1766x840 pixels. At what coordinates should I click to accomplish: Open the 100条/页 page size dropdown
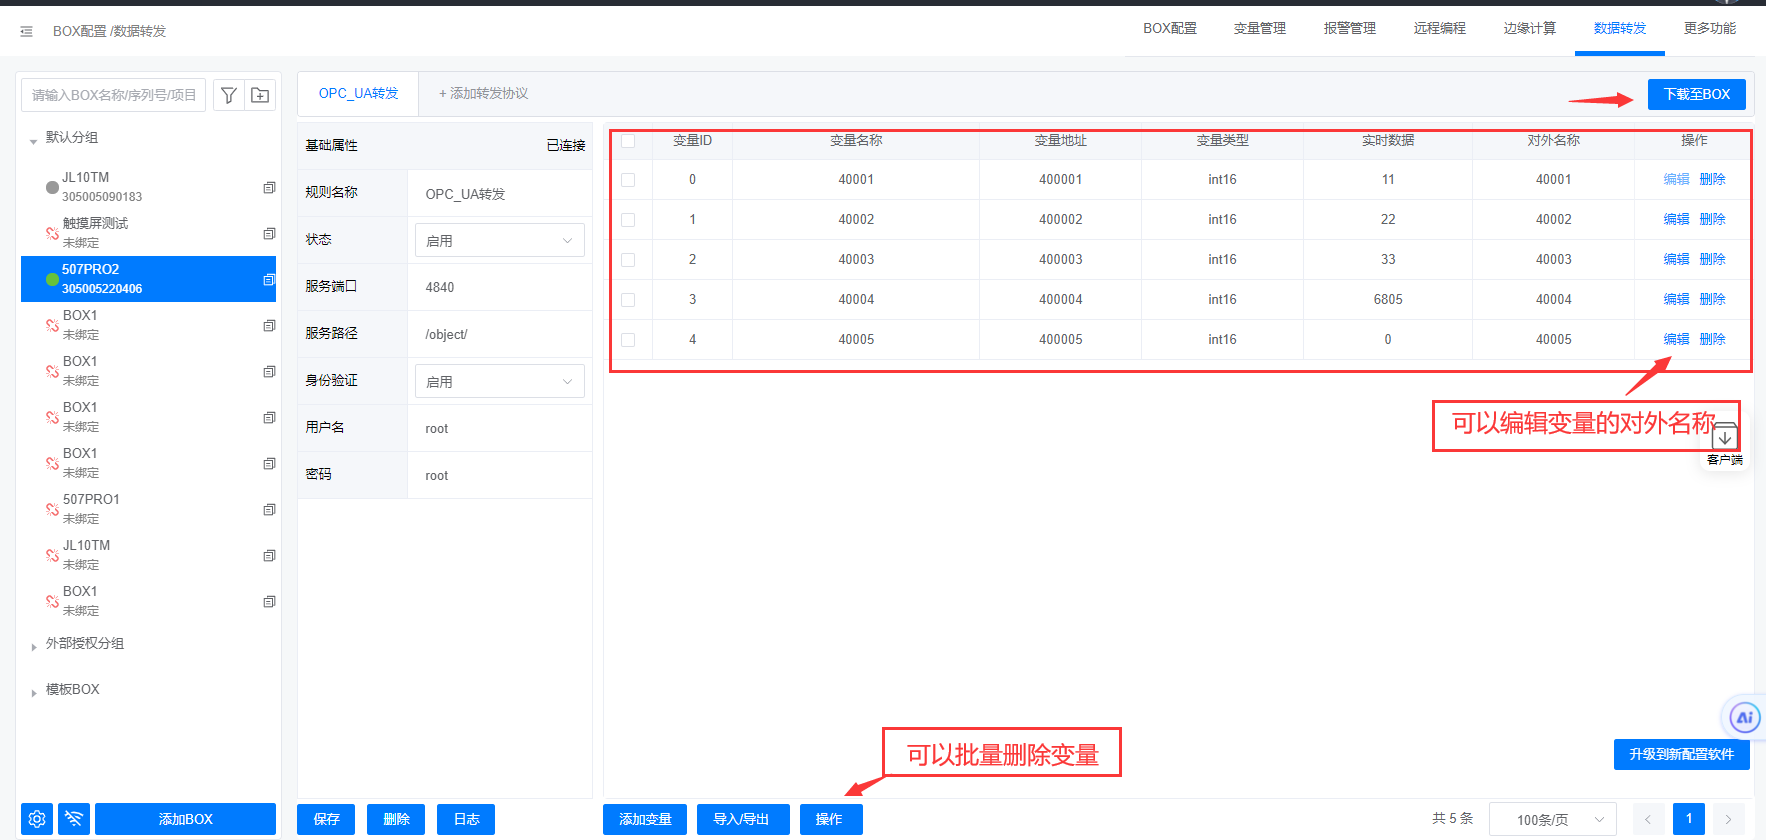coord(1552,820)
